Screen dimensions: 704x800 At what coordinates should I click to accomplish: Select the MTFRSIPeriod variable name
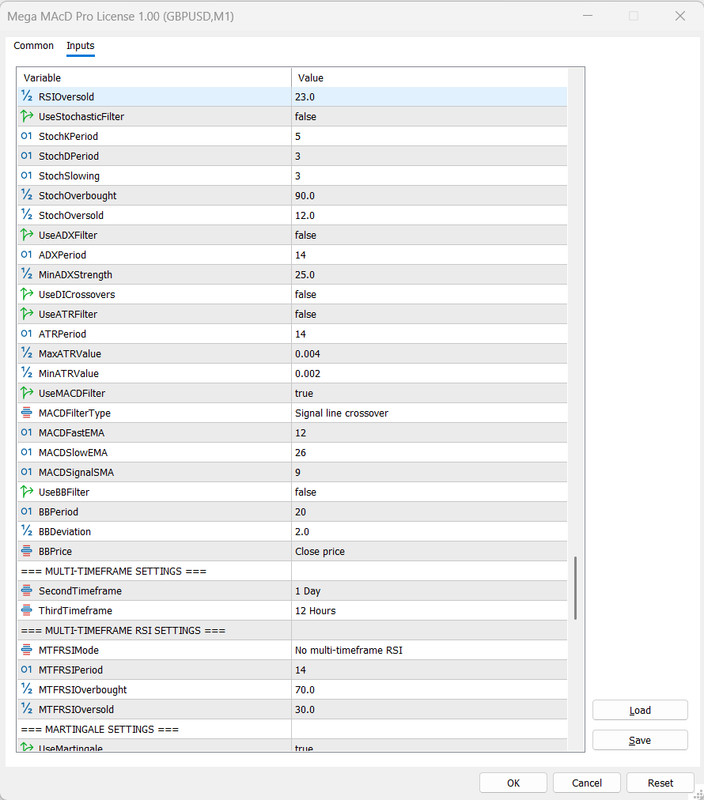point(70,670)
